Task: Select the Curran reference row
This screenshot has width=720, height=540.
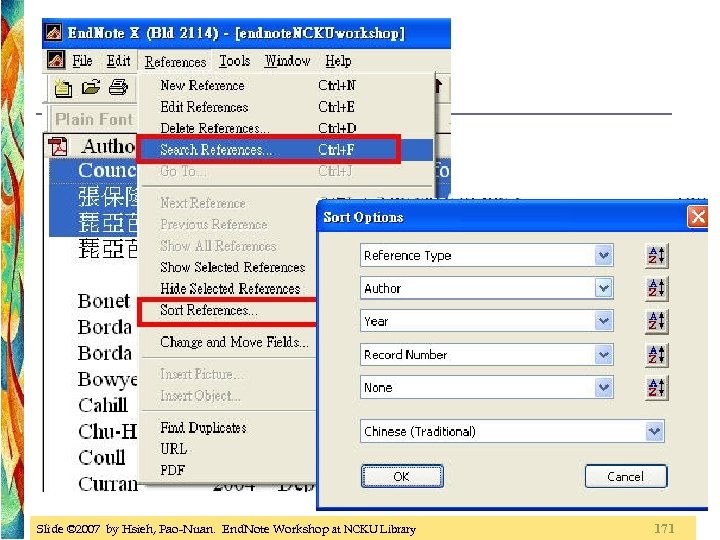Action: [x=107, y=484]
